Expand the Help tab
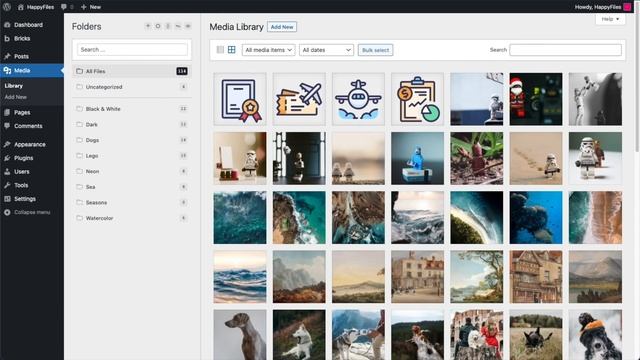This screenshot has width=640, height=360. coord(610,19)
